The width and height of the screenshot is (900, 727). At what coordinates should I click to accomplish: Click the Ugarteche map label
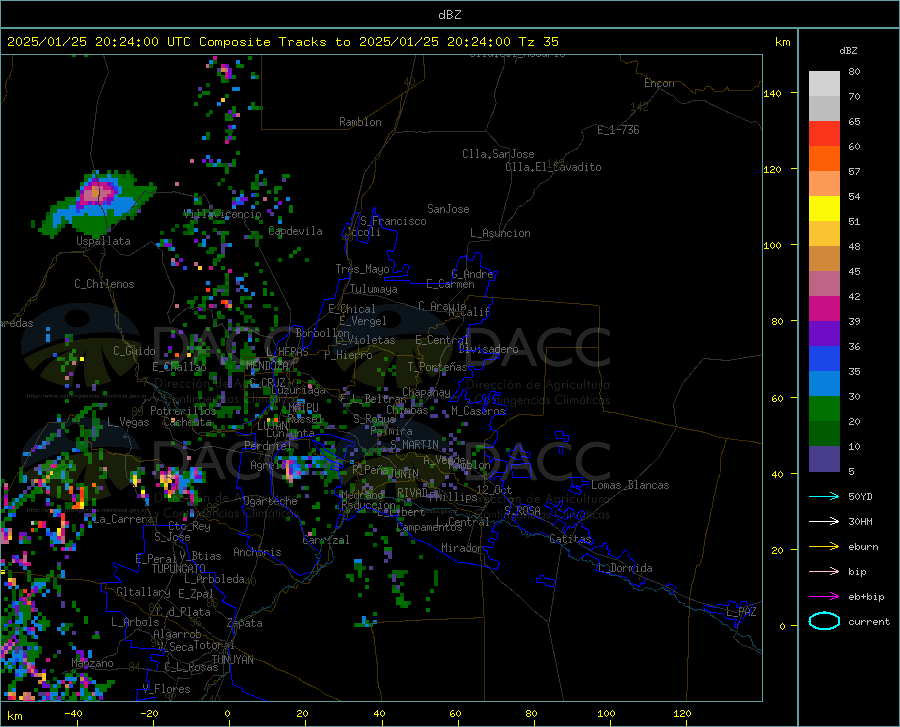[270, 501]
